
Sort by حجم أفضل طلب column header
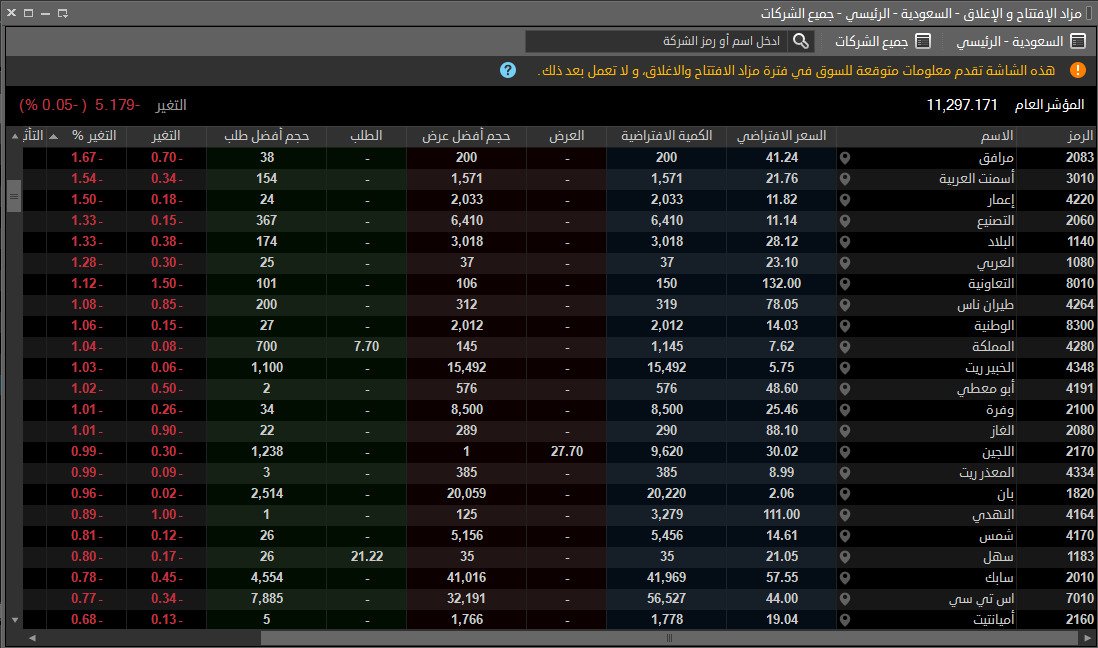(267, 136)
